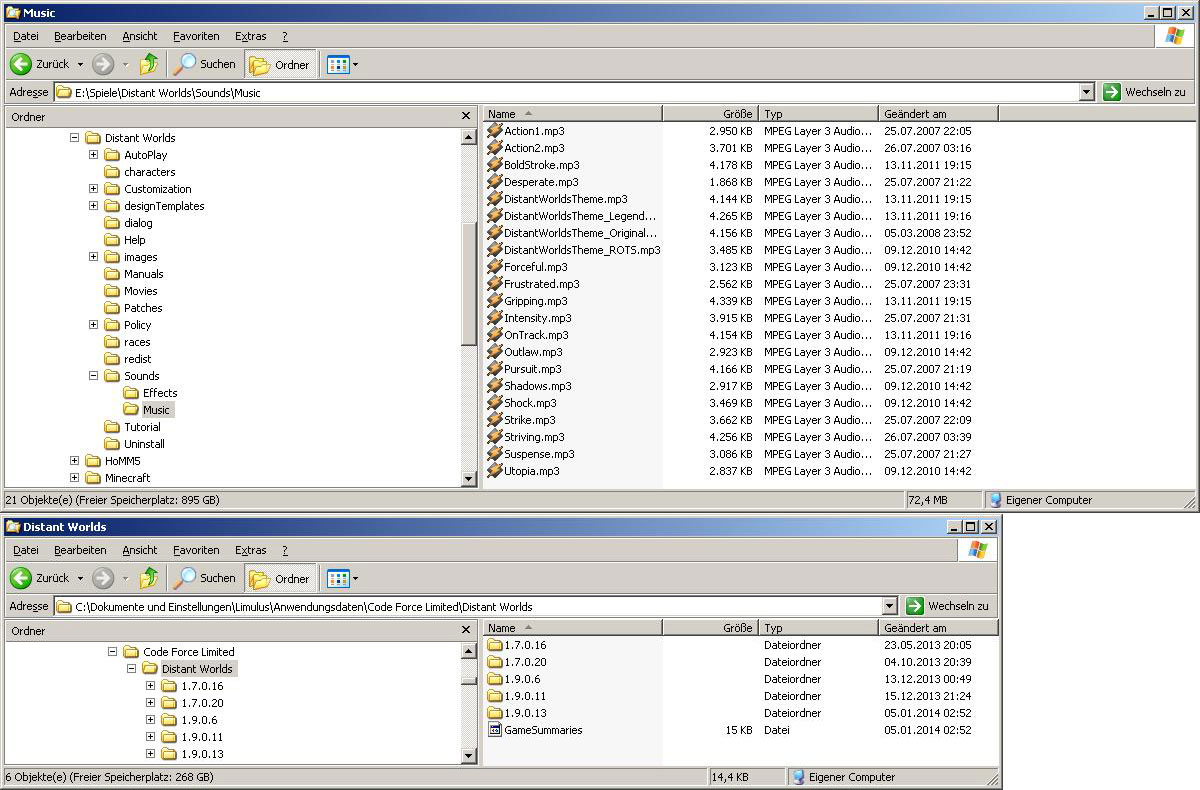Expand the AutoPlay tree node
Image resolution: width=1200 pixels, height=790 pixels.
[93, 155]
